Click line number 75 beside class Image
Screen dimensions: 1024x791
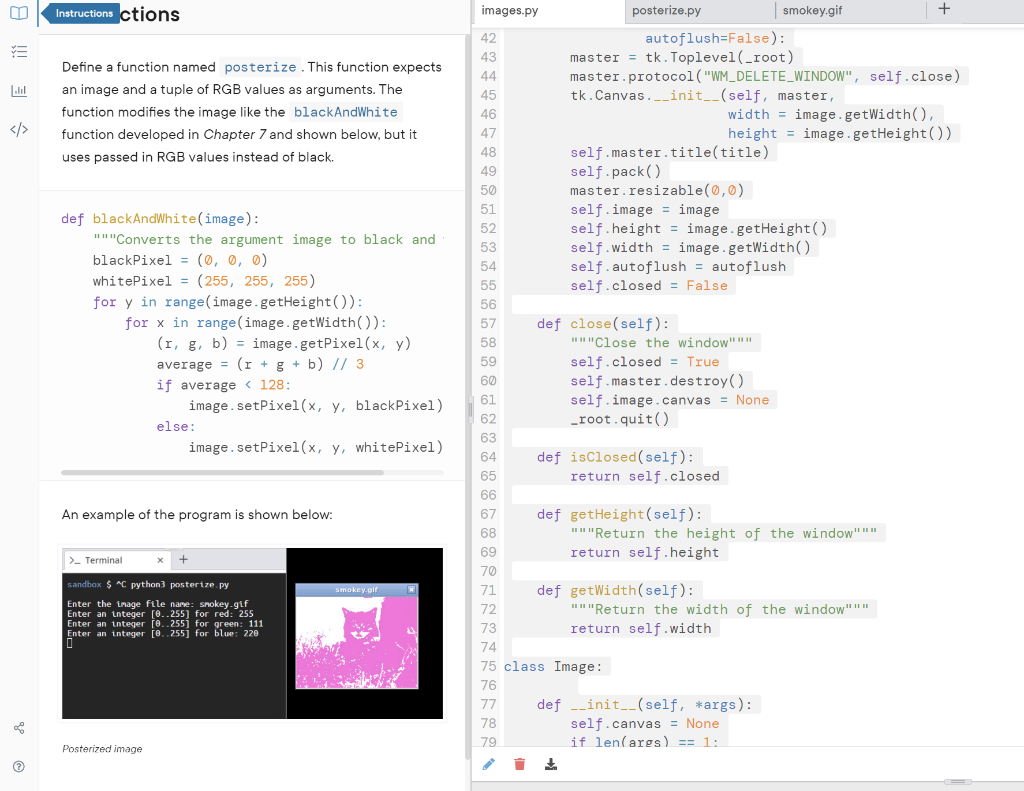(x=489, y=666)
